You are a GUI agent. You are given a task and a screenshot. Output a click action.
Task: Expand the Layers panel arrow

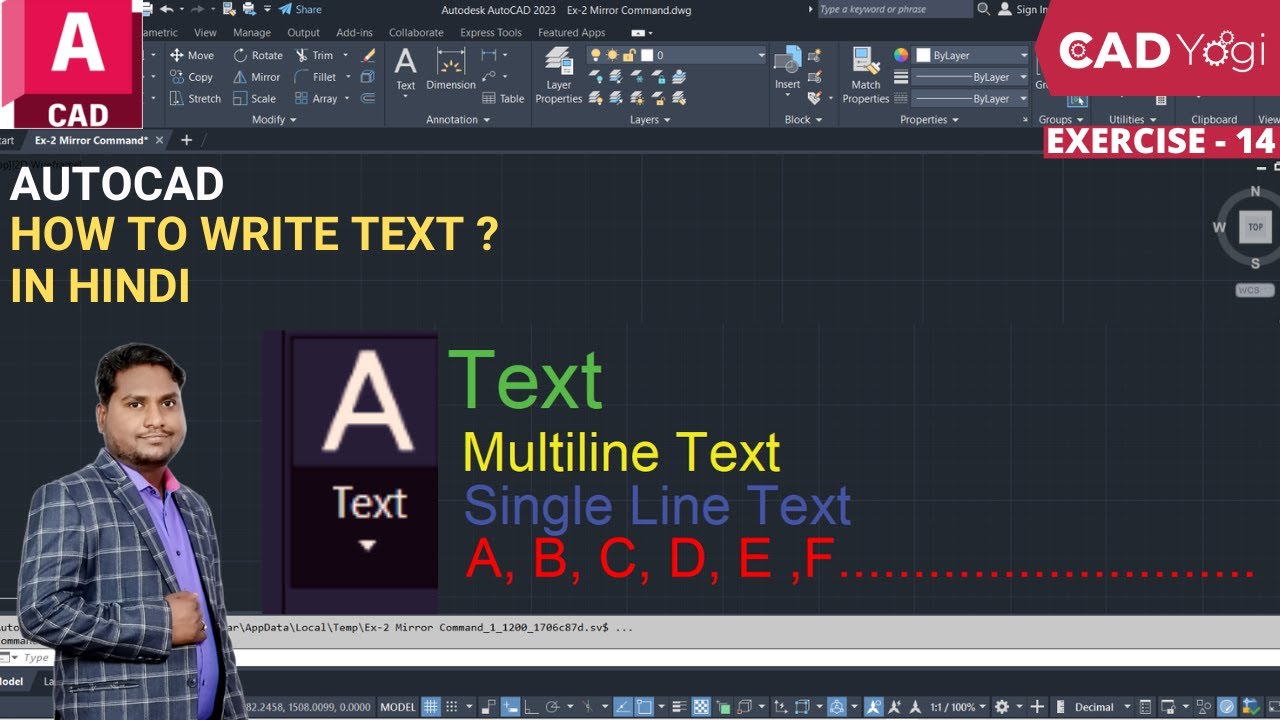pyautogui.click(x=667, y=120)
